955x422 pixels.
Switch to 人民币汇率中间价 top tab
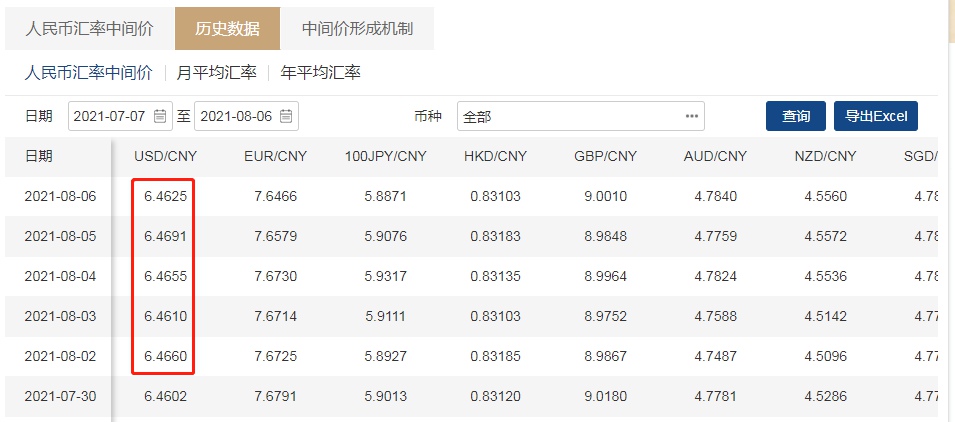pos(89,28)
